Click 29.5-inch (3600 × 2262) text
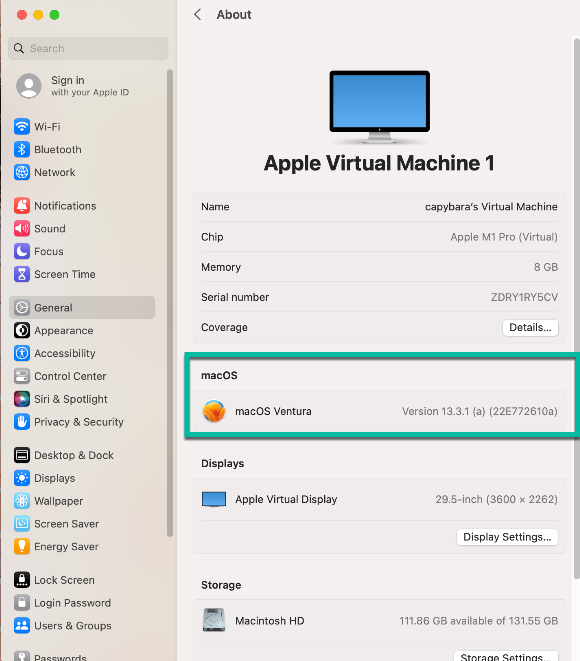The image size is (580, 661). click(x=497, y=499)
